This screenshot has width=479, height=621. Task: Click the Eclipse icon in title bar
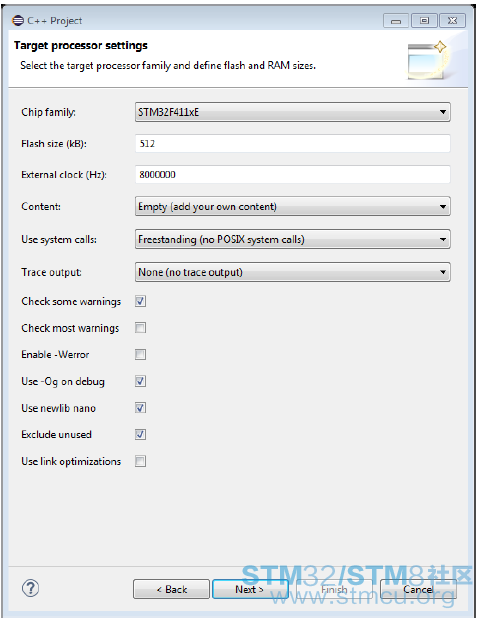pos(18,21)
